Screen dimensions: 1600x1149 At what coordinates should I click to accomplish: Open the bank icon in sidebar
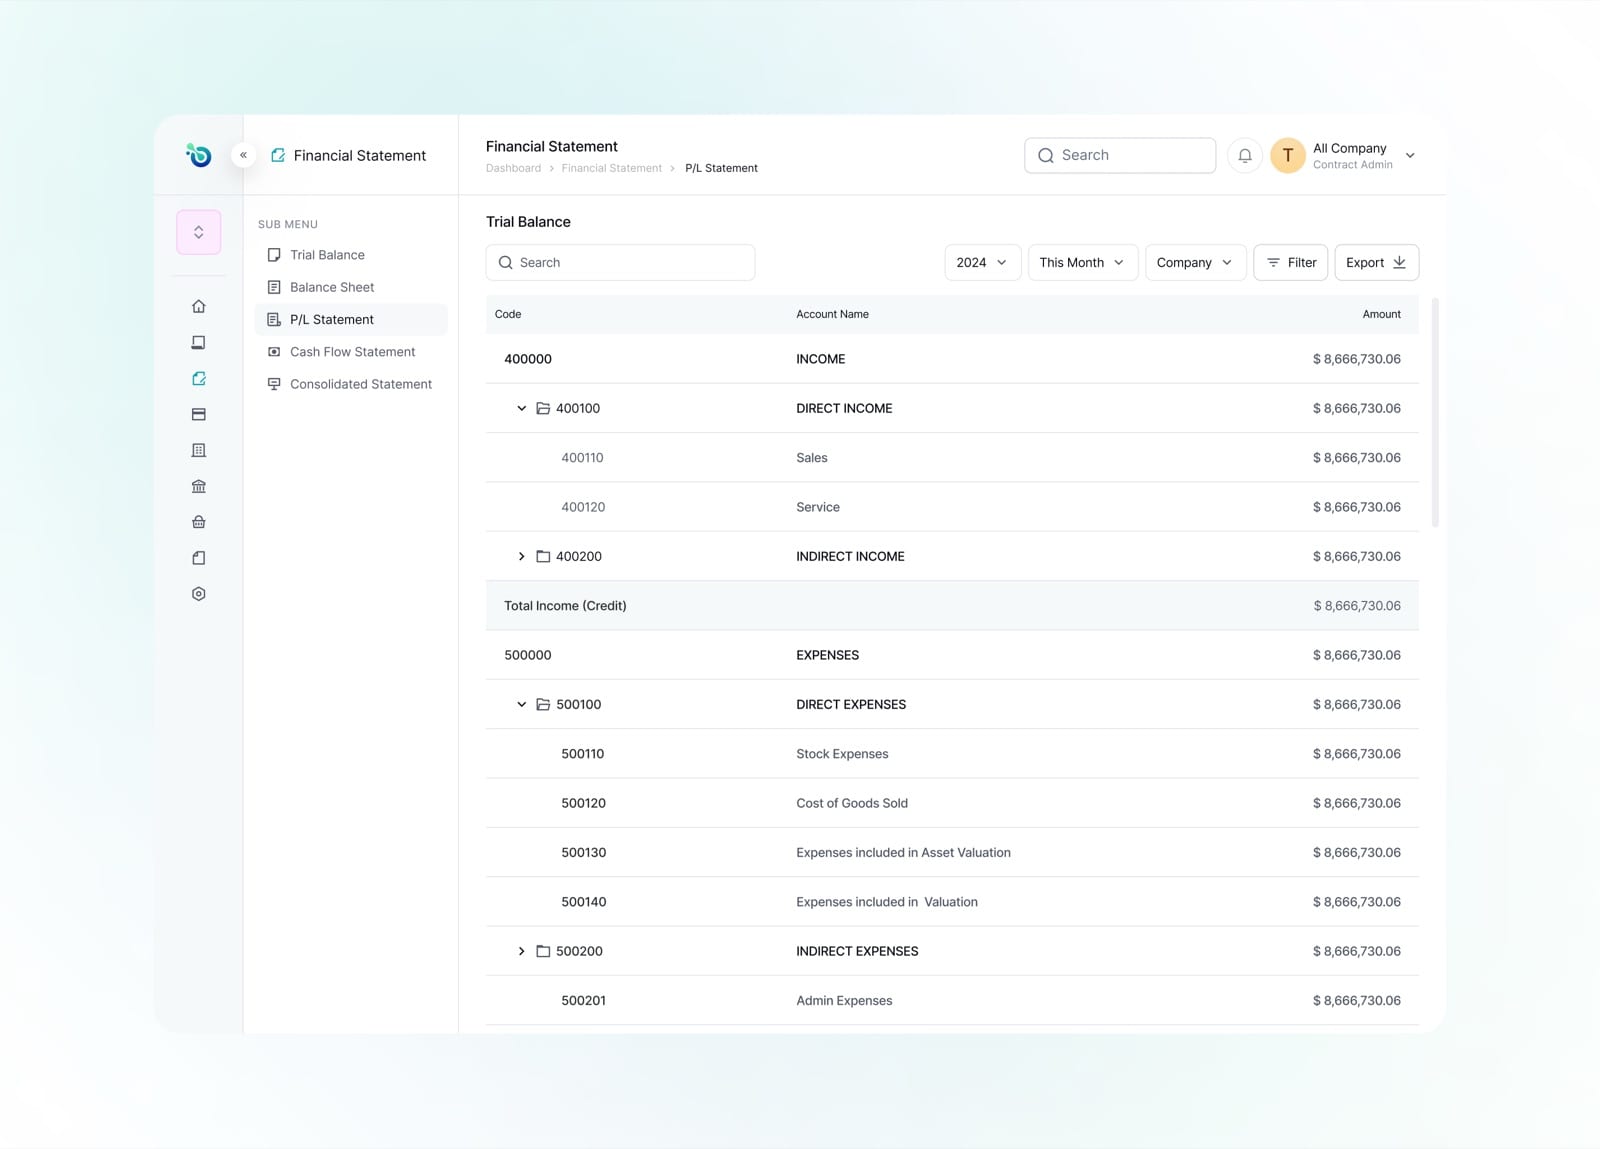pyautogui.click(x=199, y=486)
